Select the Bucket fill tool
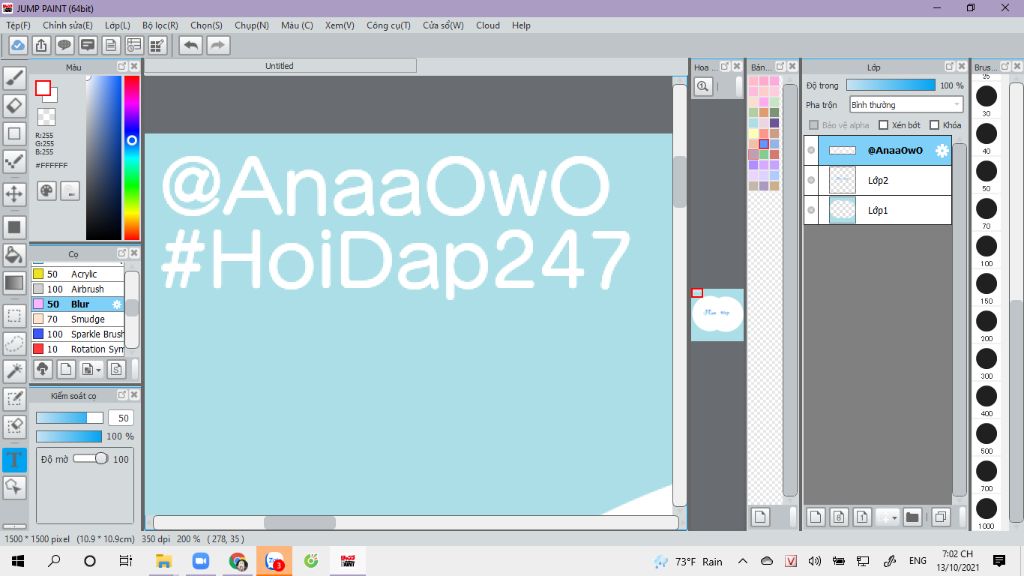The width and height of the screenshot is (1024, 576). click(x=14, y=255)
